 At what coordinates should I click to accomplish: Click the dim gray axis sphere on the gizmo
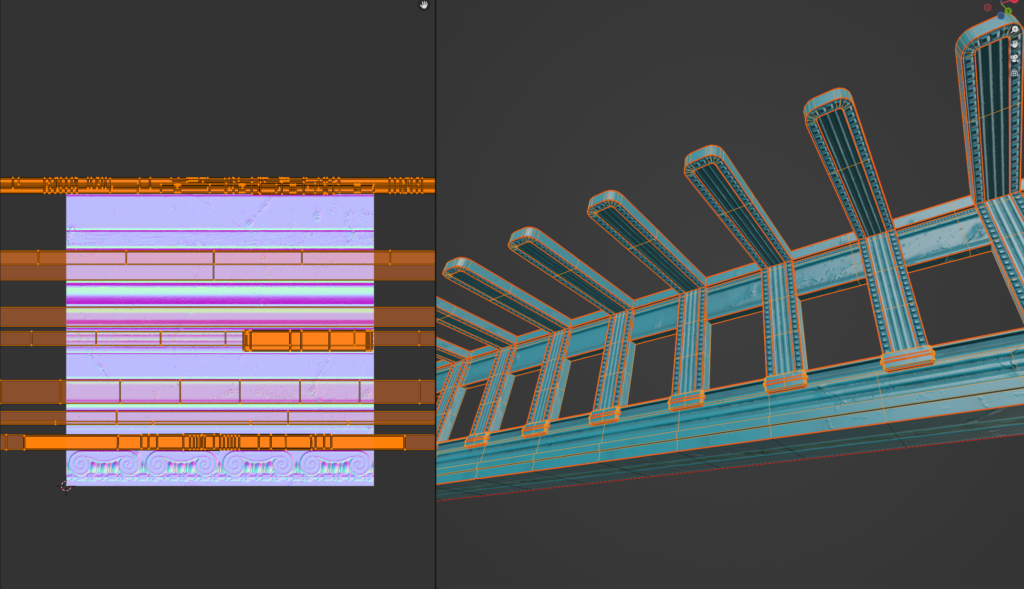click(x=987, y=8)
